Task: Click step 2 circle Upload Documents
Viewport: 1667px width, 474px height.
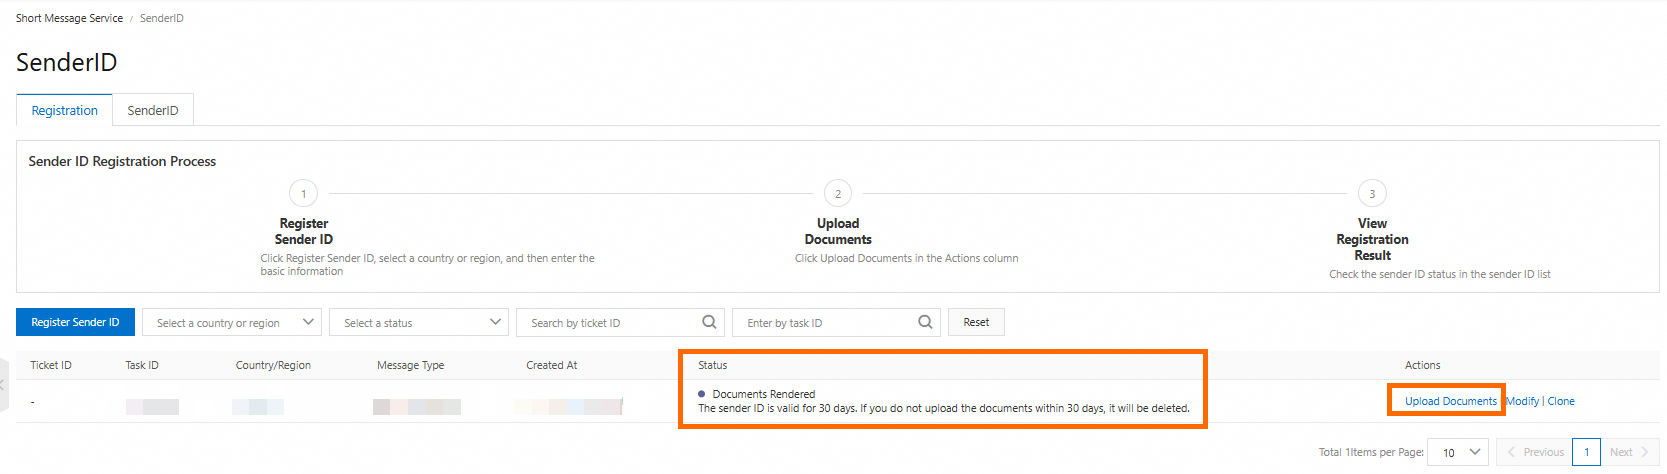Action: 838,194
